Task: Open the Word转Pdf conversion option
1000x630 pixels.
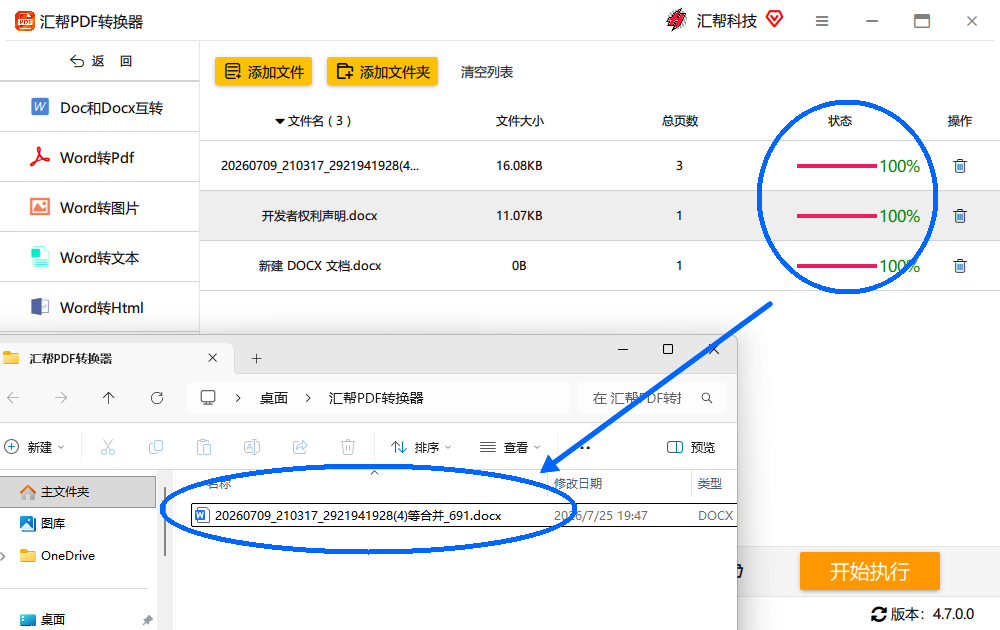Action: point(99,158)
